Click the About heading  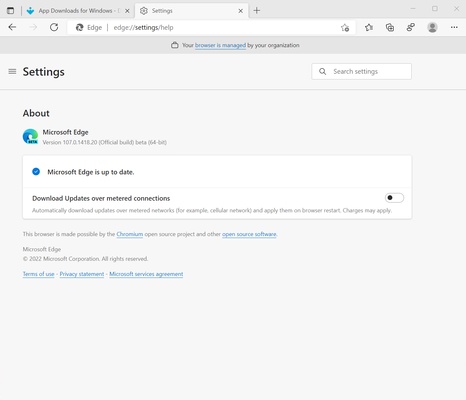click(36, 113)
